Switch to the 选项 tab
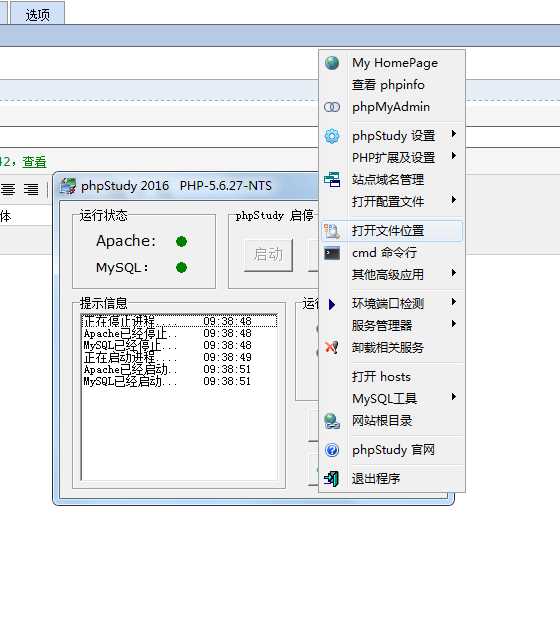 [x=37, y=15]
